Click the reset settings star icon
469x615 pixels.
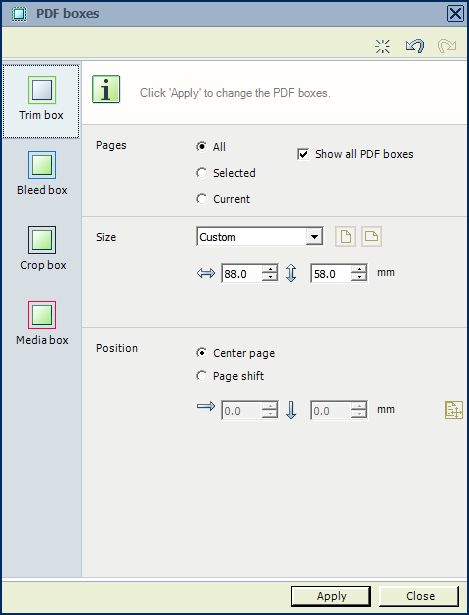point(382,46)
